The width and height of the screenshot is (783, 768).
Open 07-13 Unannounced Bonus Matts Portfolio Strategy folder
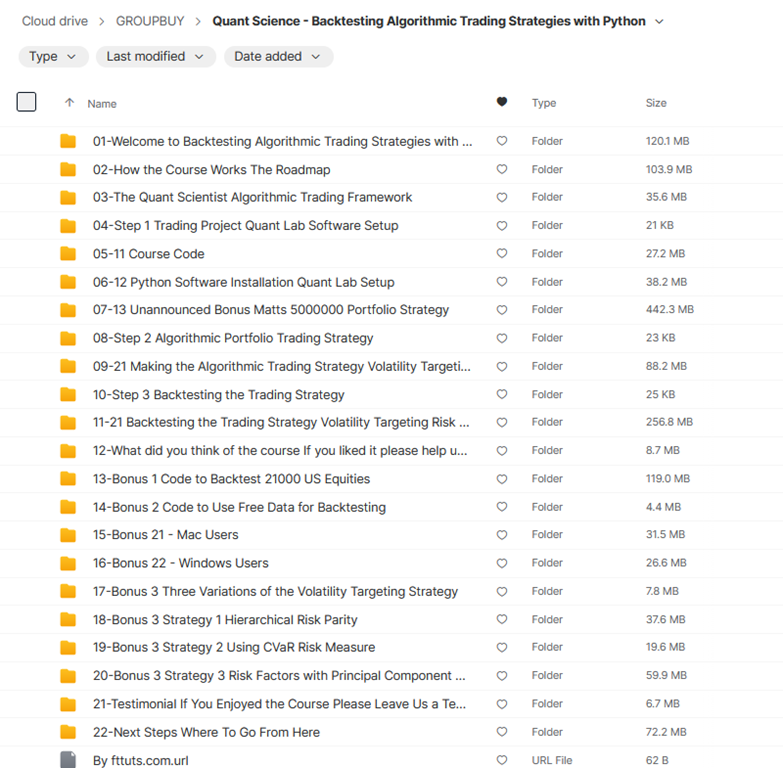point(271,310)
